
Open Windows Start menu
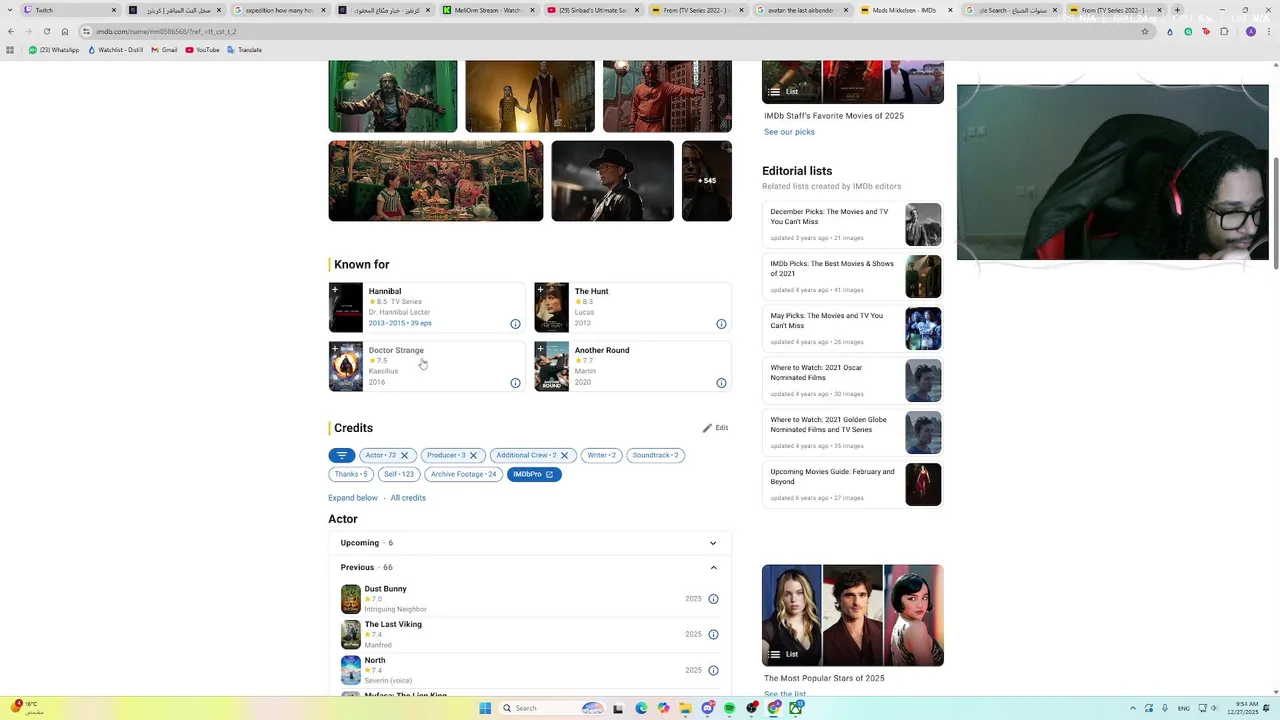click(x=485, y=708)
